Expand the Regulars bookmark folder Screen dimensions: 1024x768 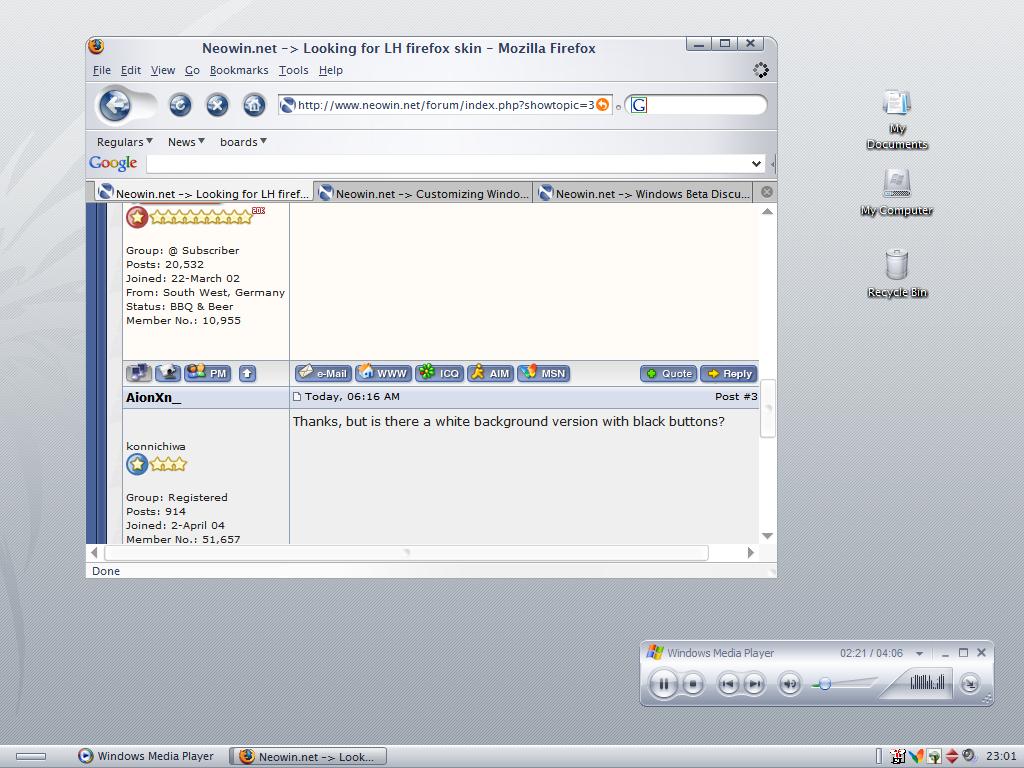pos(125,142)
